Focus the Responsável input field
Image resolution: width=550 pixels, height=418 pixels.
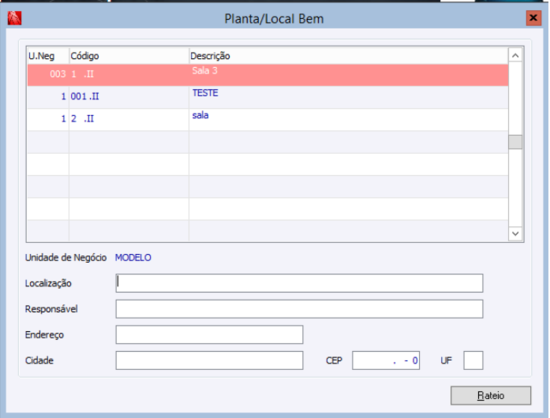[x=299, y=309]
